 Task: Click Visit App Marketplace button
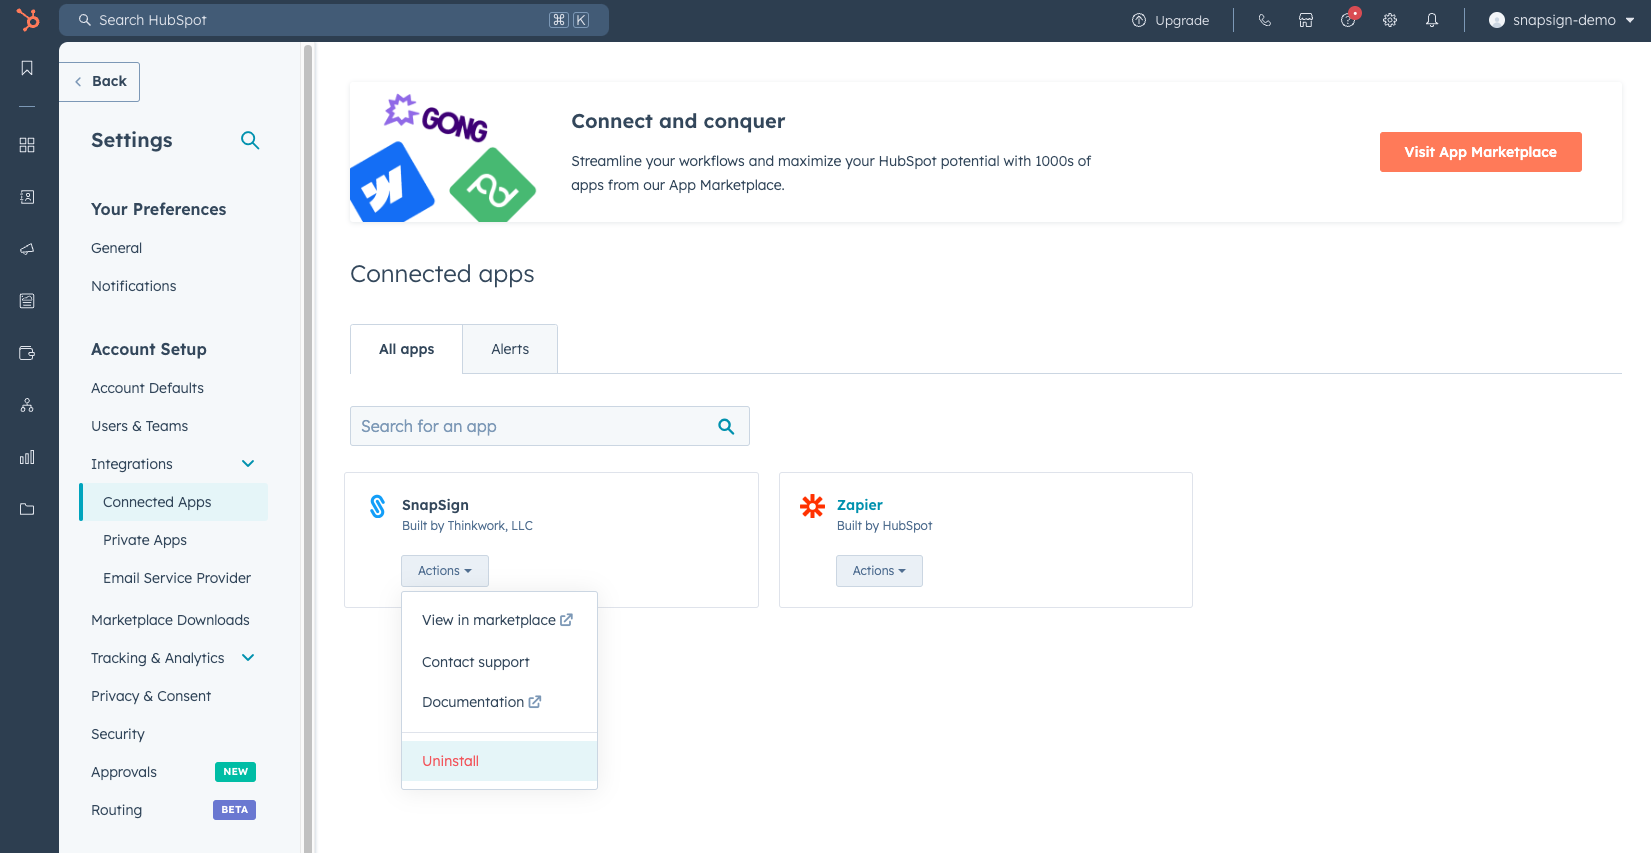click(1480, 152)
